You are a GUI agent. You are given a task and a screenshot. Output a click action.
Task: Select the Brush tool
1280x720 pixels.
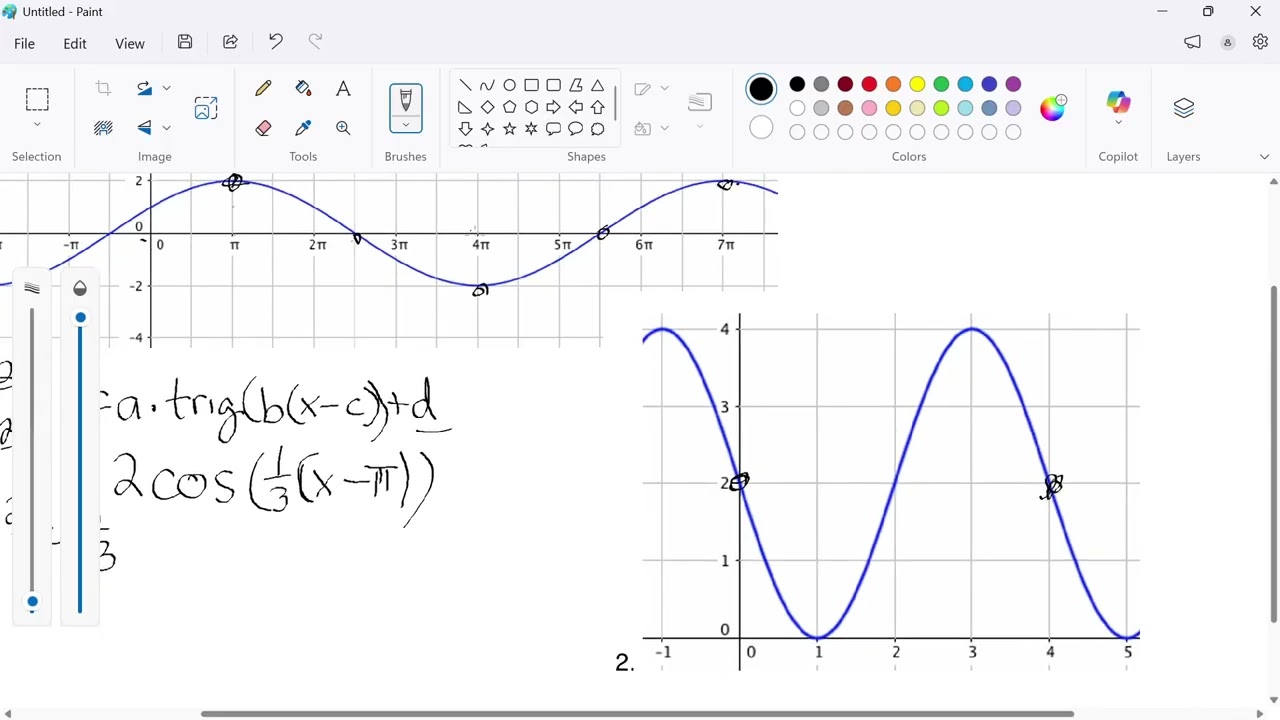pos(406,99)
